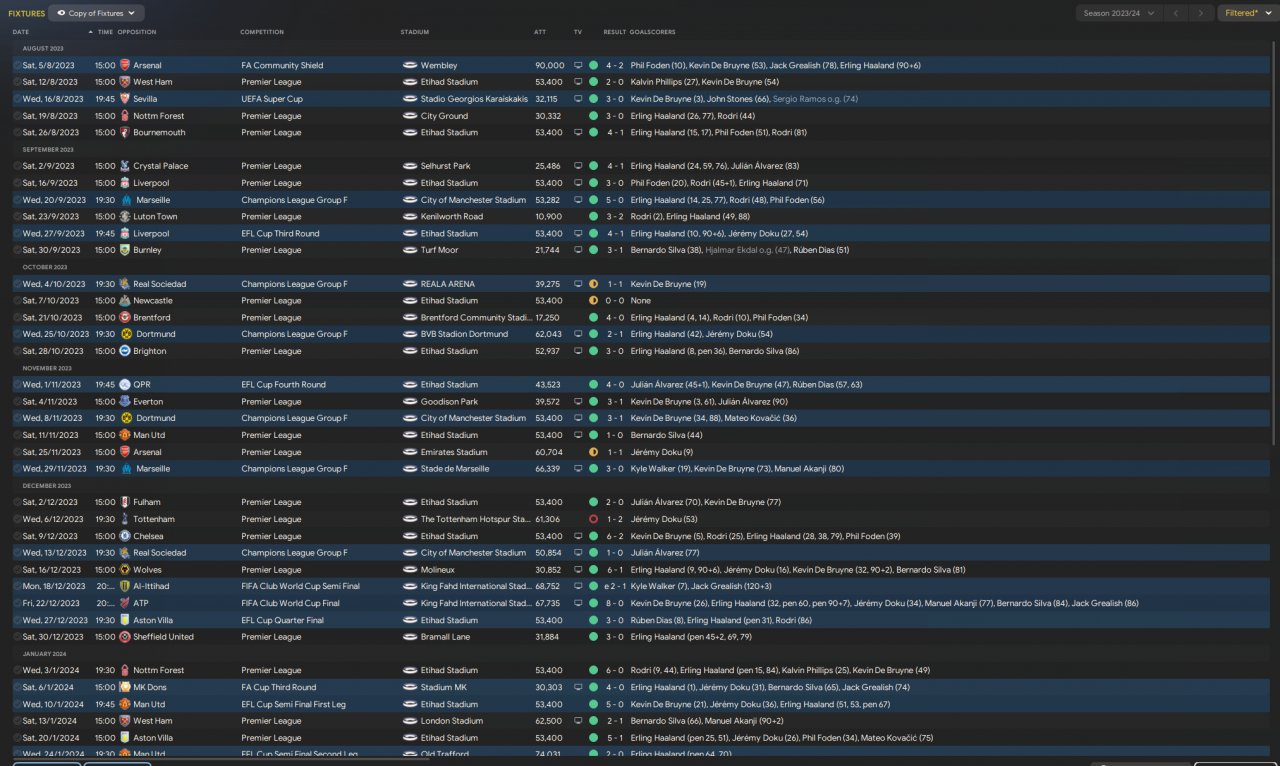Image resolution: width=1280 pixels, height=766 pixels.
Task: Tick the selection circle for Sat, 19/8/2023
Action: click(x=16, y=116)
